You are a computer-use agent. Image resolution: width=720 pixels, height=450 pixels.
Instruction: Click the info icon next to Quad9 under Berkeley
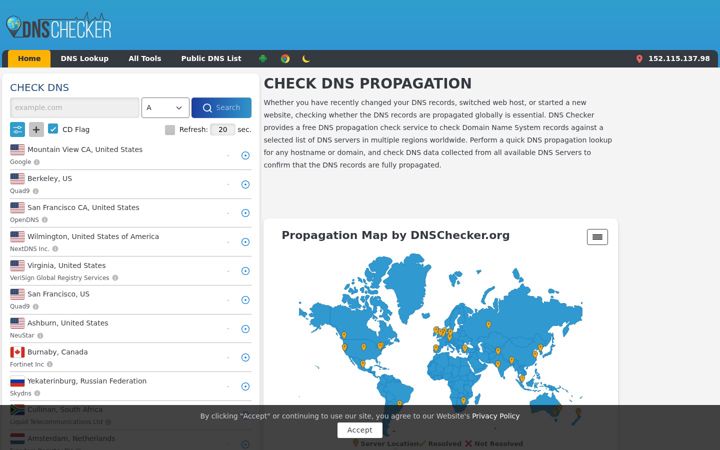36,191
